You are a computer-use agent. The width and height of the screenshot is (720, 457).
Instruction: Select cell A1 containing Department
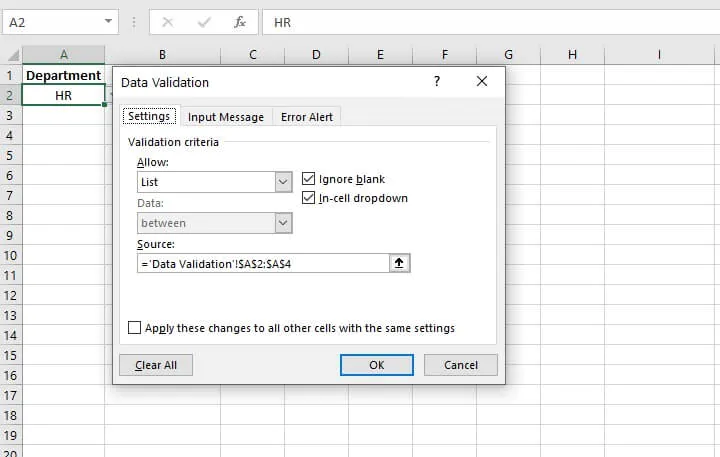pyautogui.click(x=63, y=75)
